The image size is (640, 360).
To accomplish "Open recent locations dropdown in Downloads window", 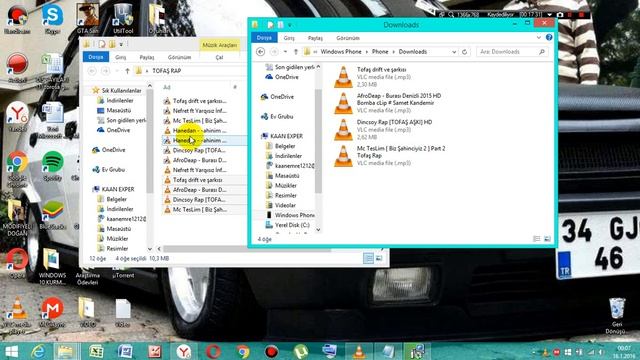I will tap(285, 52).
